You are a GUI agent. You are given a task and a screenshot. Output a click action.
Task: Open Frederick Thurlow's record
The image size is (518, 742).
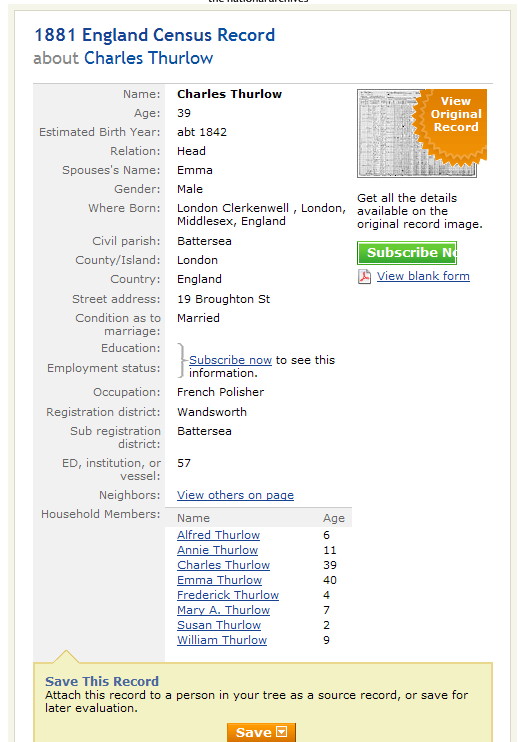[x=228, y=595]
